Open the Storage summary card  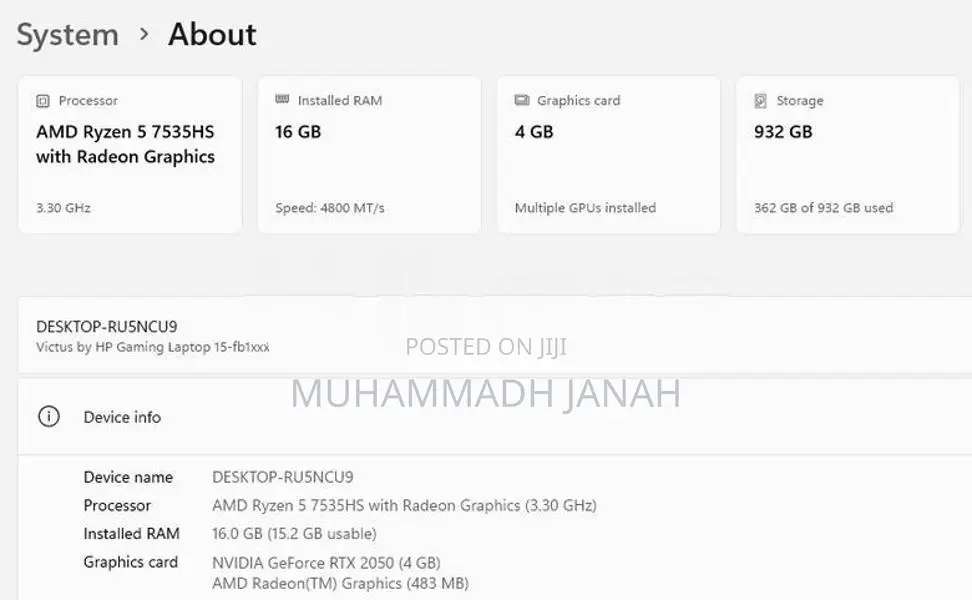[848, 154]
